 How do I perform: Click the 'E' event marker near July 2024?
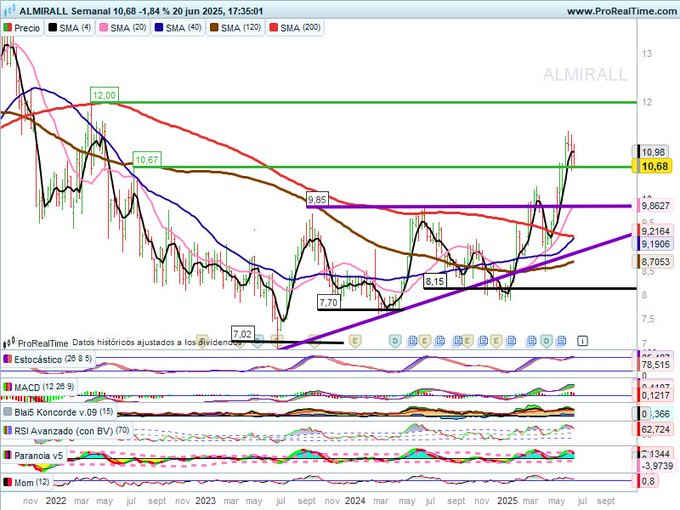(425, 341)
